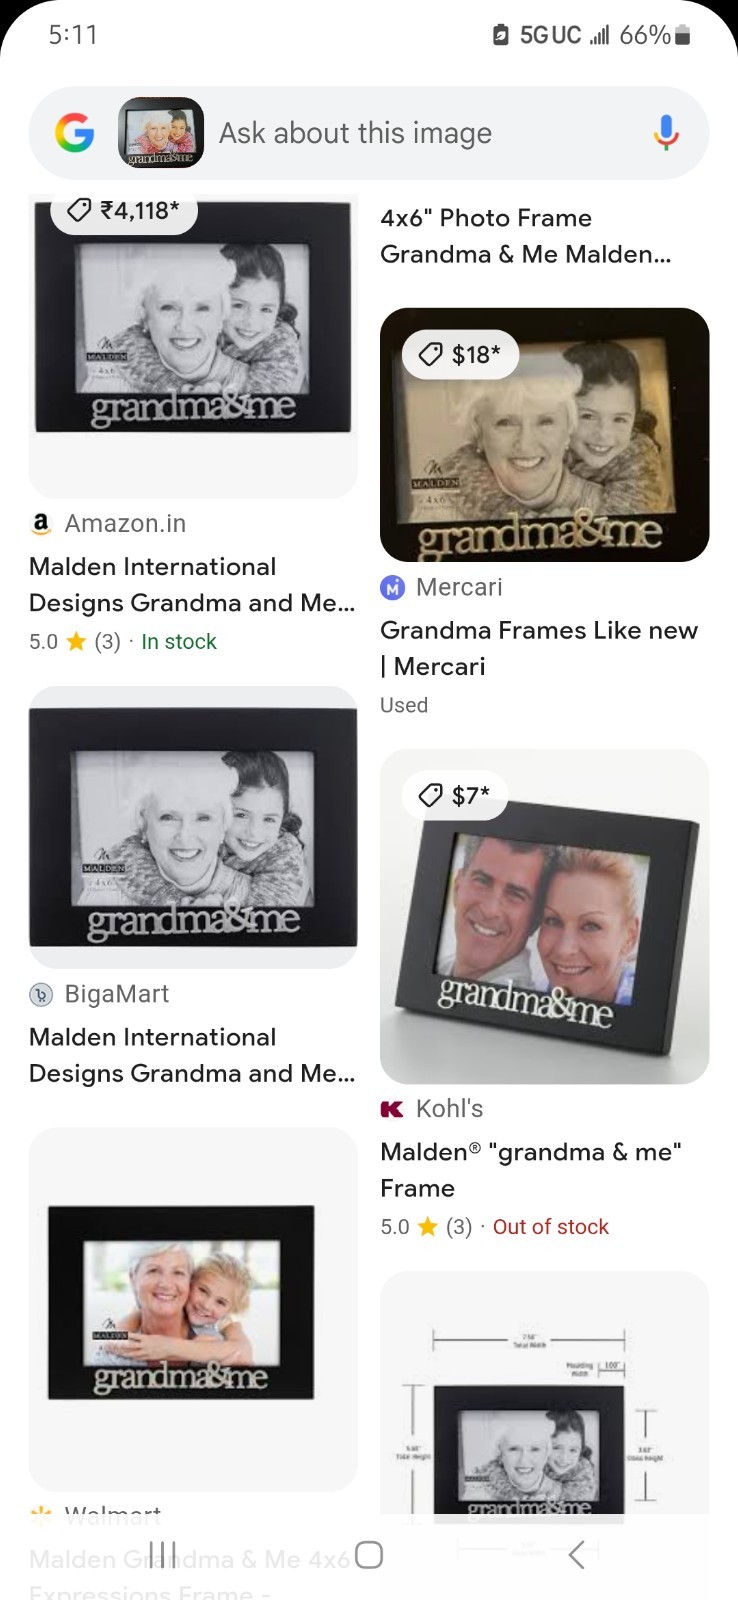This screenshot has height=1600, width=738.
Task: Open the searched image thumbnail in search bar
Action: (x=161, y=133)
